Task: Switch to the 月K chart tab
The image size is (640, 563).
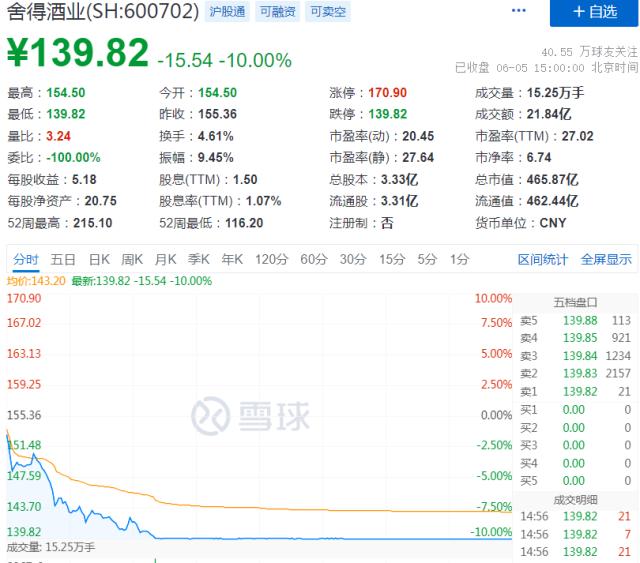Action: (x=165, y=259)
